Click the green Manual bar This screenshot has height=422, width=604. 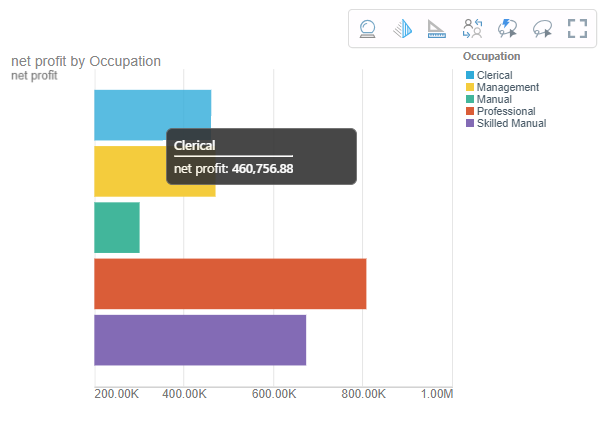(x=116, y=227)
